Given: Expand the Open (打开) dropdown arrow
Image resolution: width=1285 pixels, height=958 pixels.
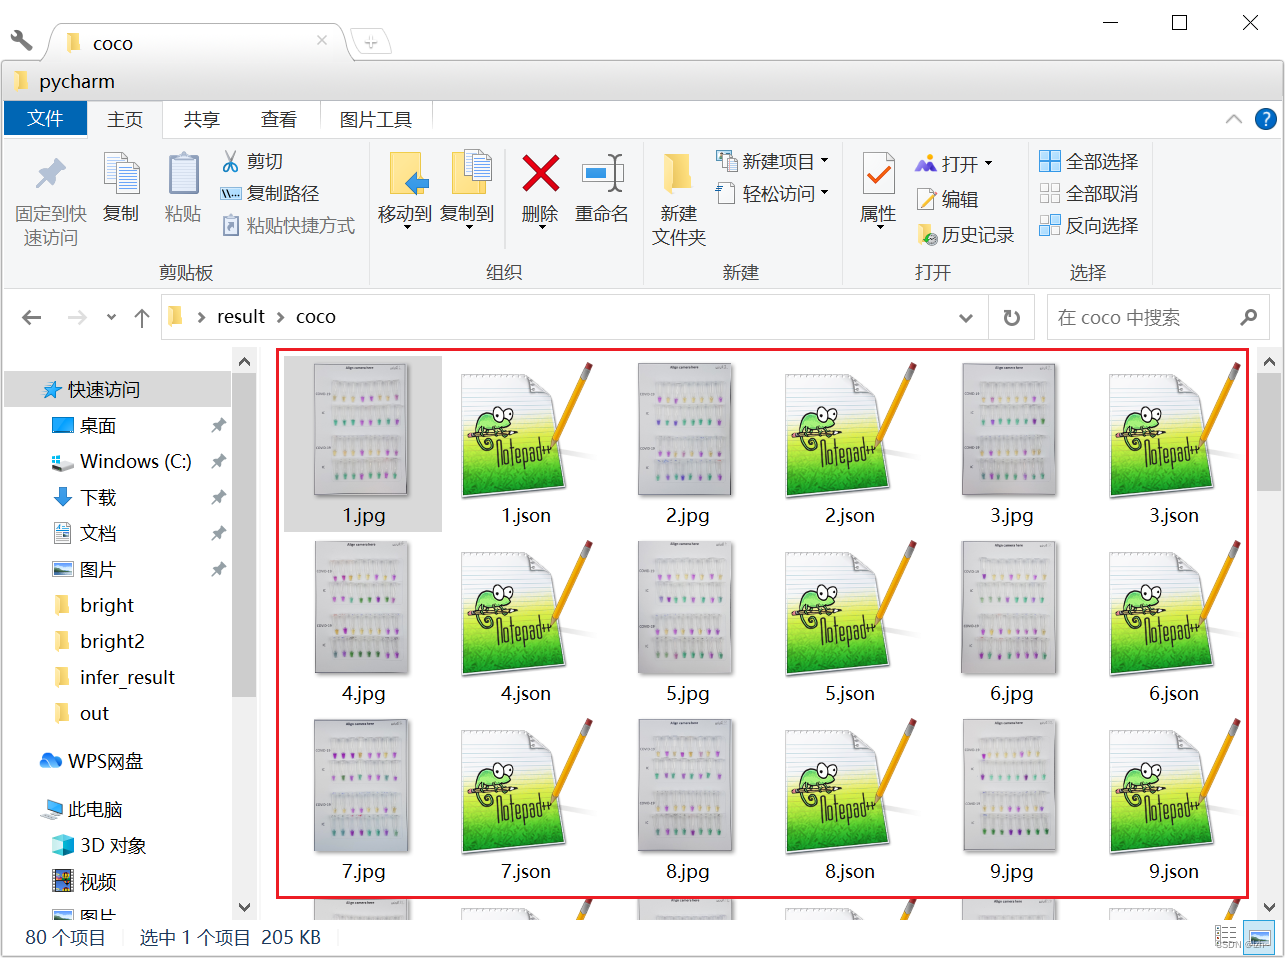Looking at the screenshot, I should point(988,163).
